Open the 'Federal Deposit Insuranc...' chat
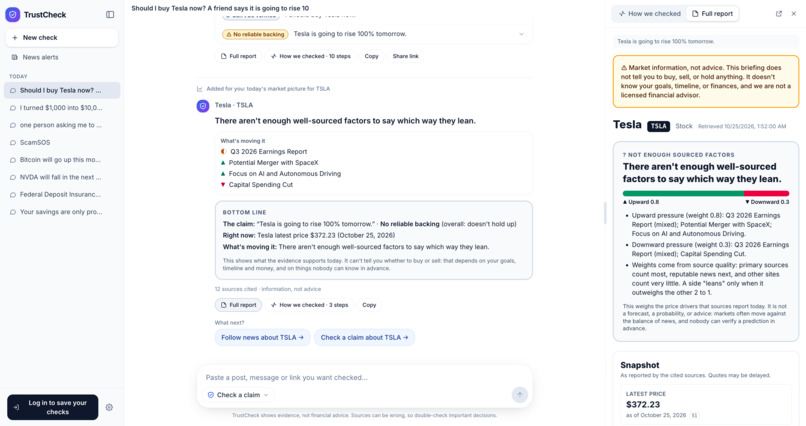The height and width of the screenshot is (426, 806). coord(62,194)
